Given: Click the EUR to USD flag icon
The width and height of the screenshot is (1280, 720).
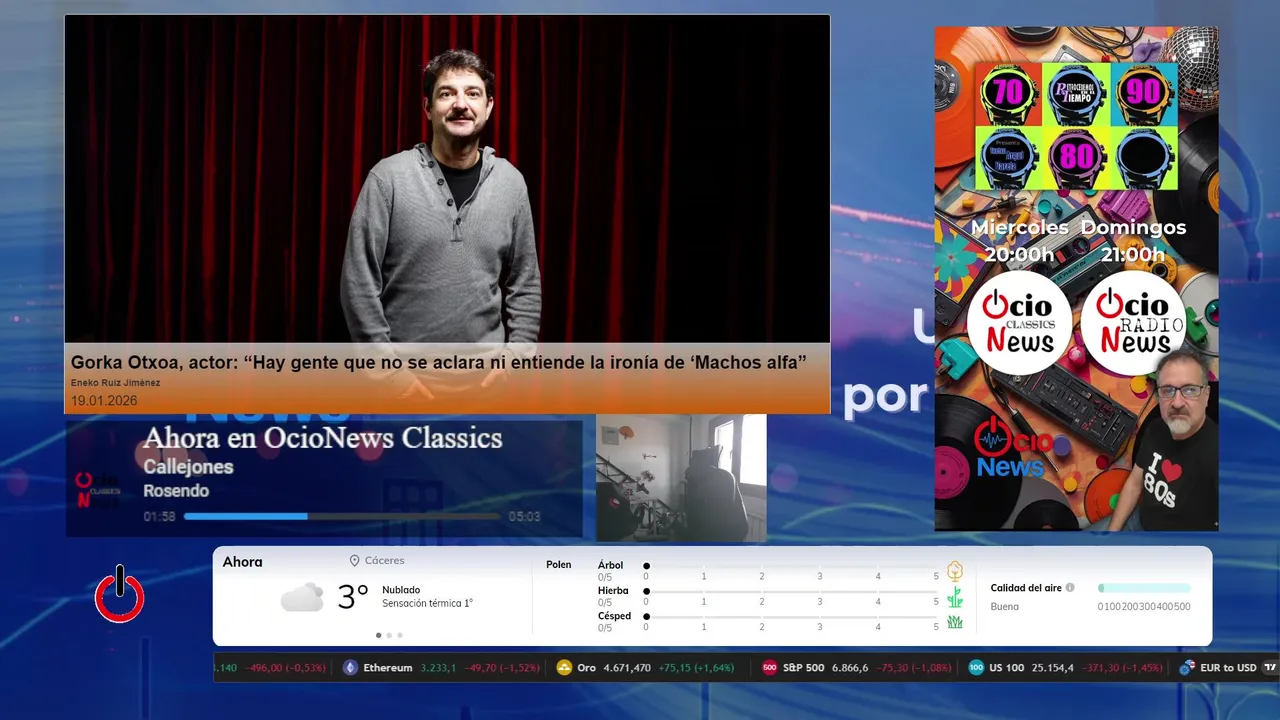Looking at the screenshot, I should (1187, 668).
